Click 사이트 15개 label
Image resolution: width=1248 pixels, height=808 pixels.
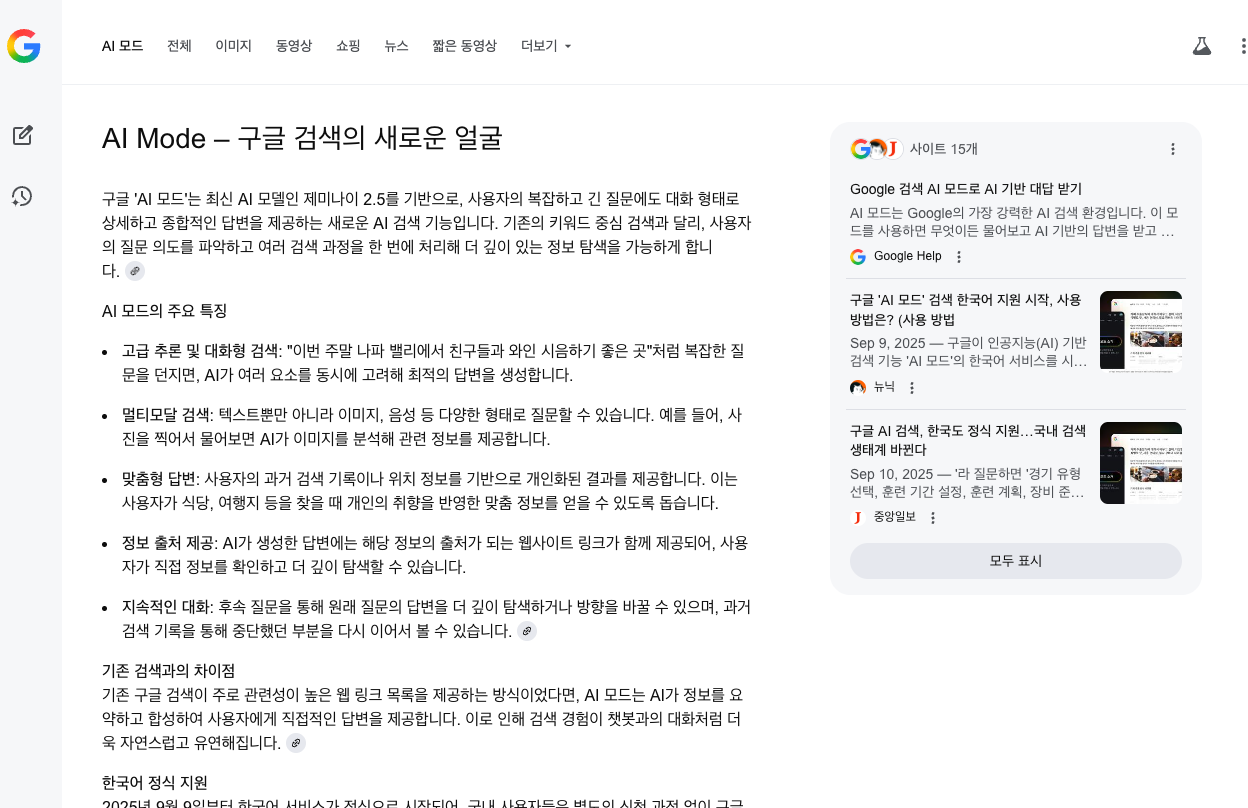click(x=944, y=149)
